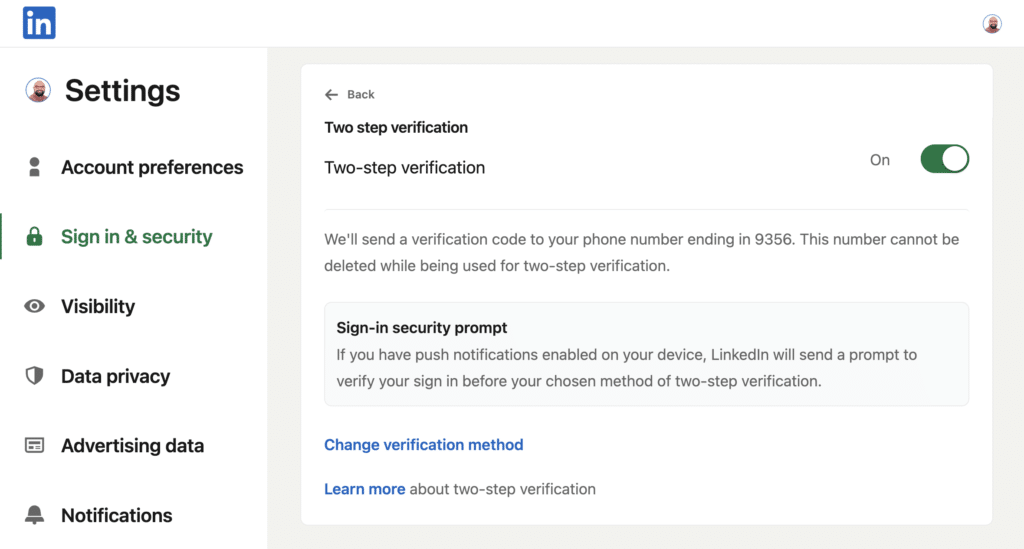Click the person icon for Account preferences

[x=35, y=167]
